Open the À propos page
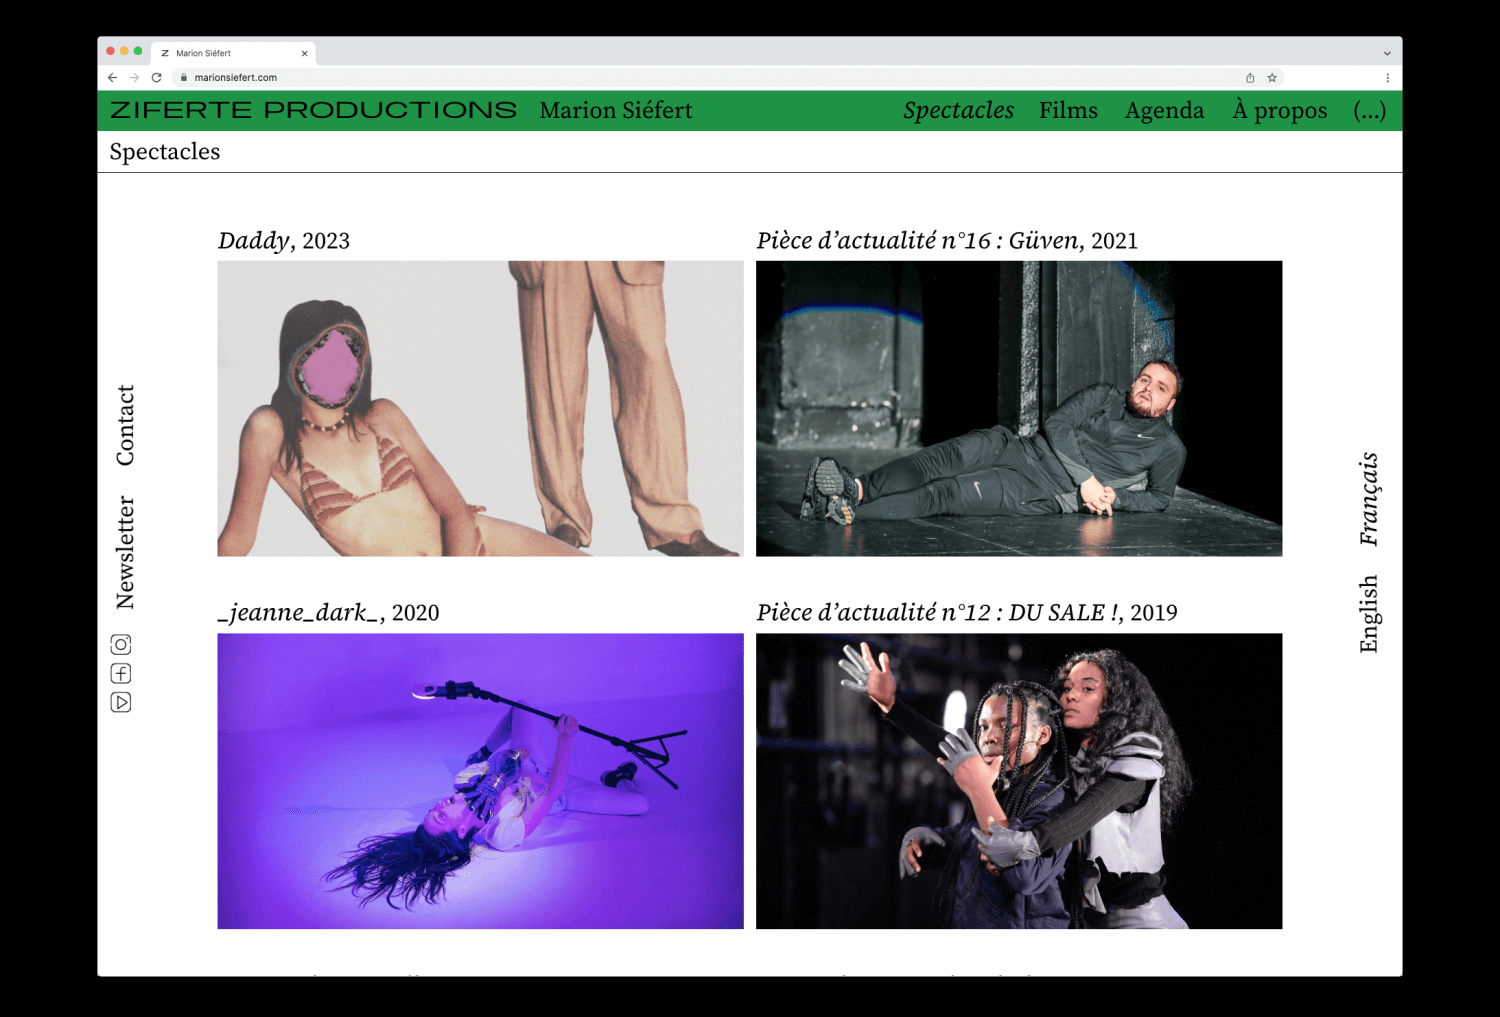This screenshot has height=1017, width=1500. coord(1280,111)
